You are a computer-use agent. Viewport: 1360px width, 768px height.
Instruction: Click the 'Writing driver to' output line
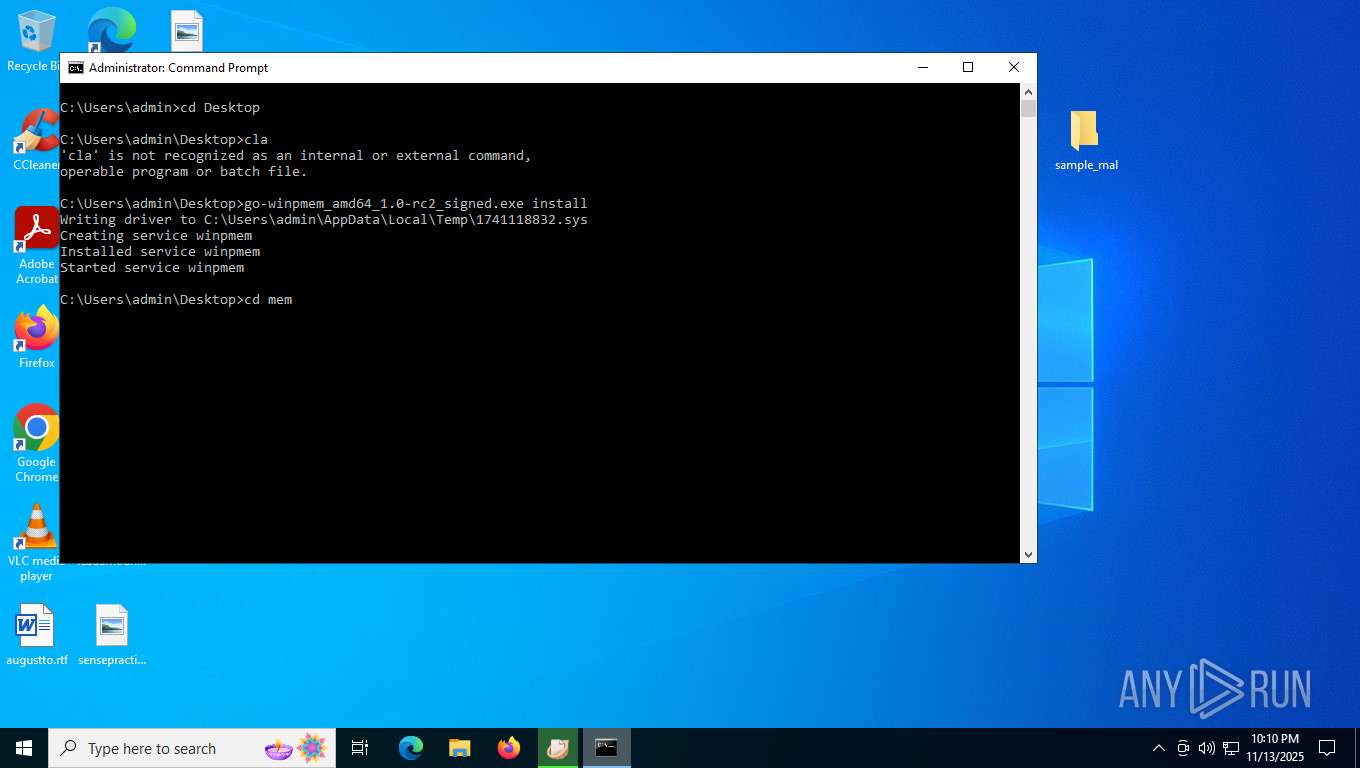[x=324, y=220]
